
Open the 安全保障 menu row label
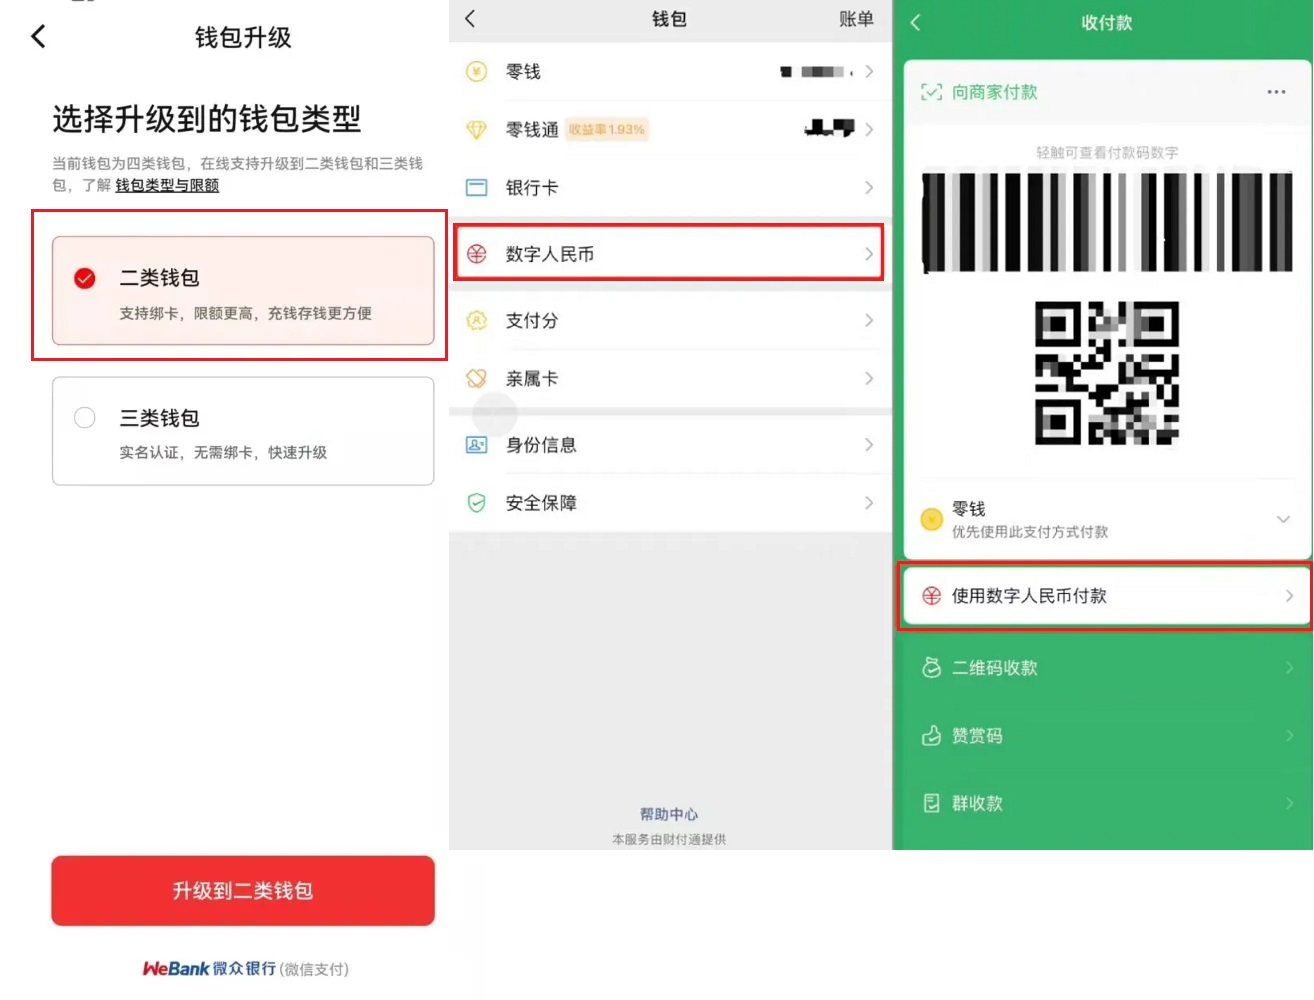coord(541,502)
